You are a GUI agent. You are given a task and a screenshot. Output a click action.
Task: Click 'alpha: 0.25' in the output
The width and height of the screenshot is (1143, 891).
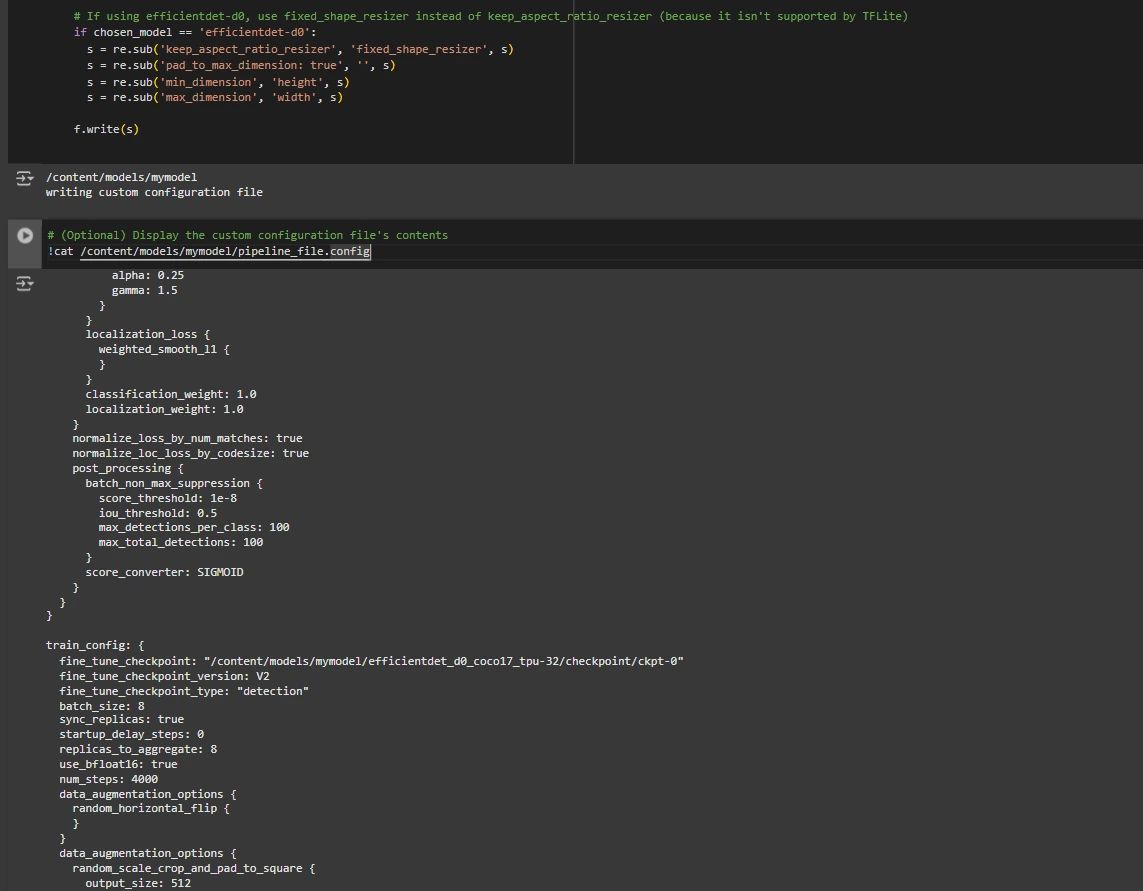(147, 275)
